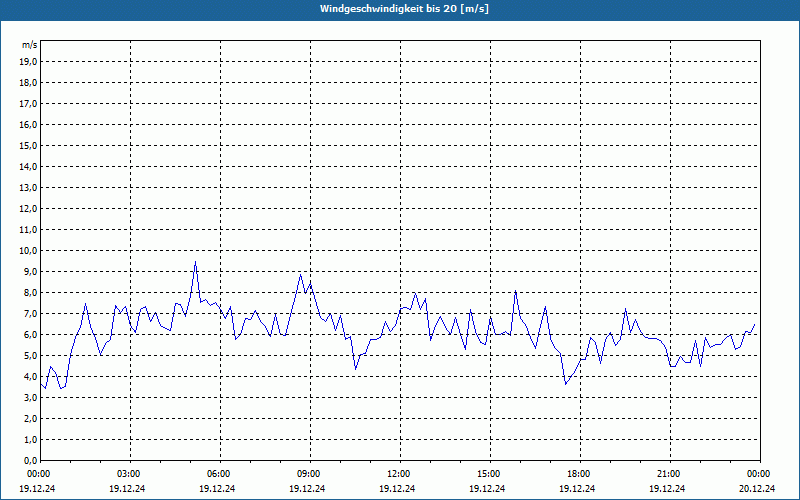Click the "19.12.24" date under 12:00
Viewport: 800px width, 500px height.
tap(397, 488)
